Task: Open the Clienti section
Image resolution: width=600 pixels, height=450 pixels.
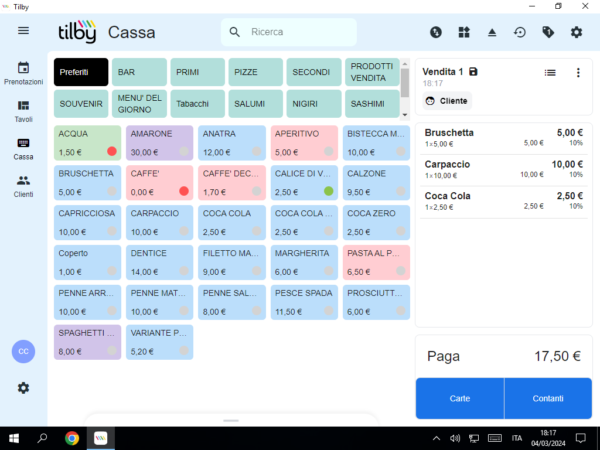Action: point(23,185)
